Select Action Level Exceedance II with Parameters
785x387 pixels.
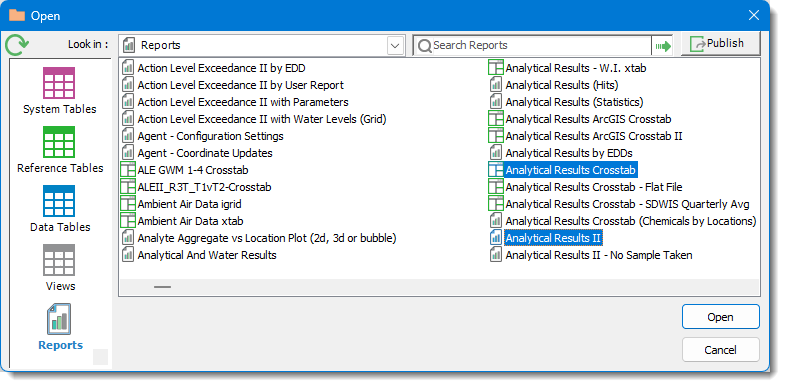(243, 102)
